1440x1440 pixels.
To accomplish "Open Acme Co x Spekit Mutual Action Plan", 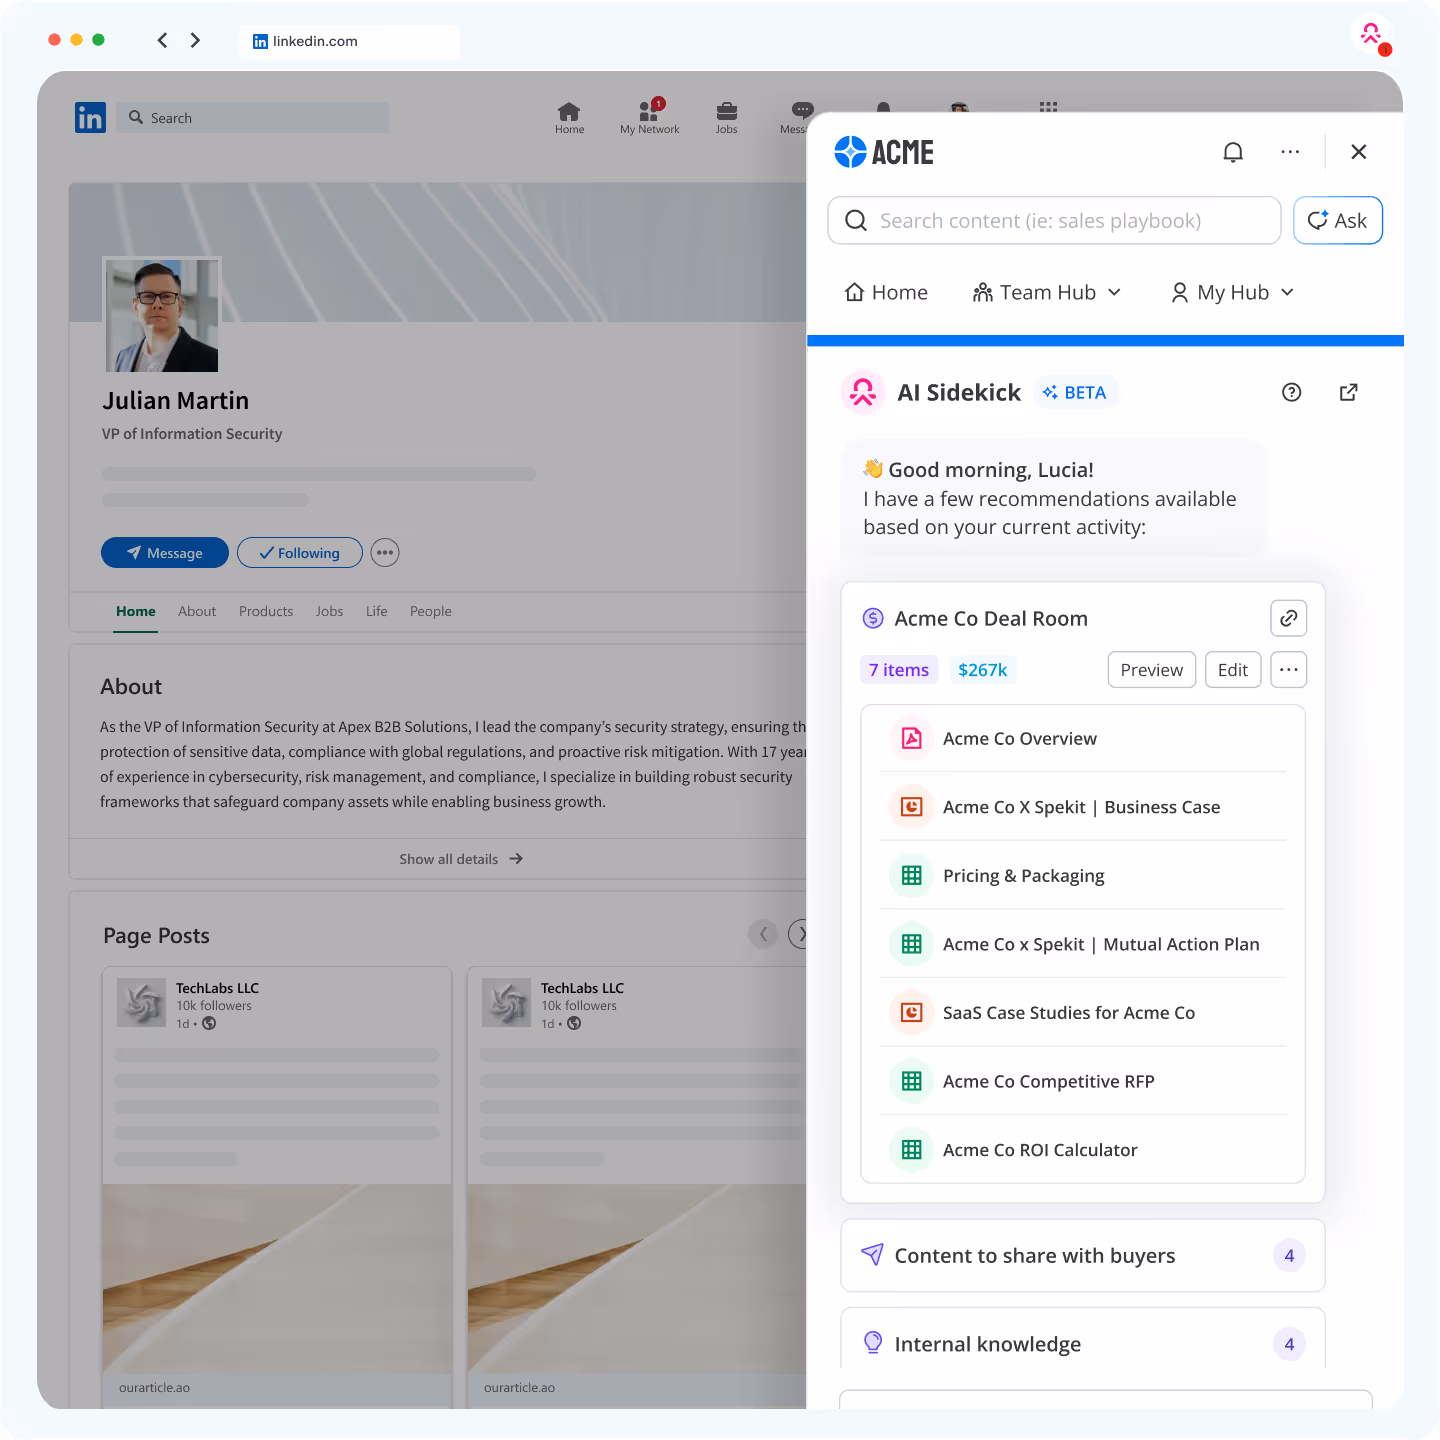I will click(1083, 944).
